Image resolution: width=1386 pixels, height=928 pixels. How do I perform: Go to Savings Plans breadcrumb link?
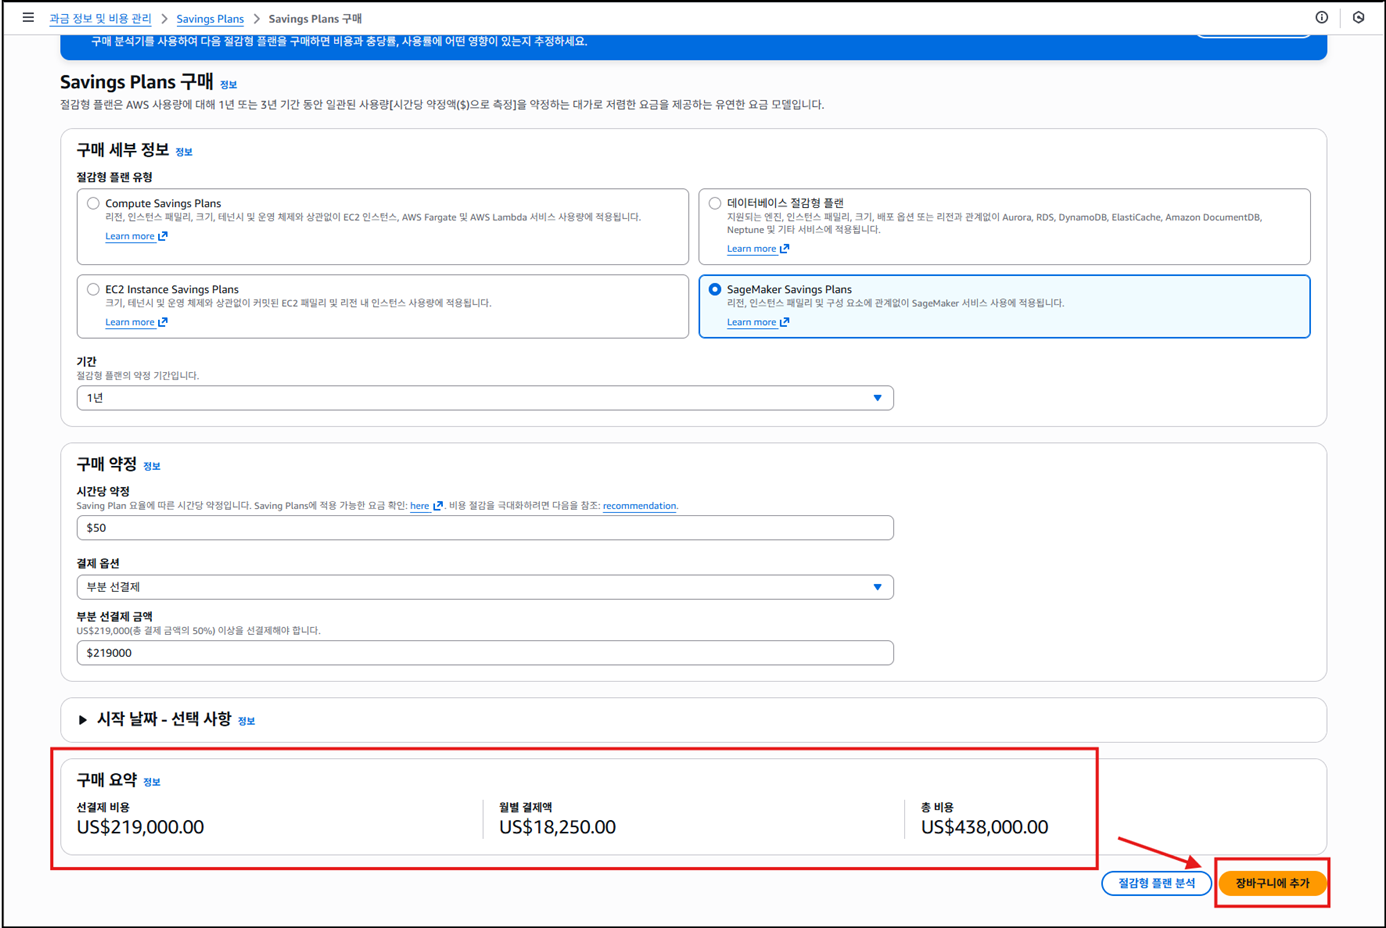click(x=209, y=19)
